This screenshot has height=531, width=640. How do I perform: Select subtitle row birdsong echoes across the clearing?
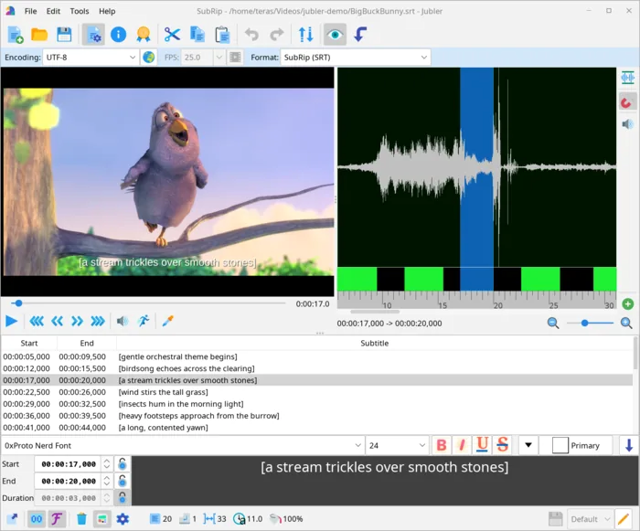317,369
